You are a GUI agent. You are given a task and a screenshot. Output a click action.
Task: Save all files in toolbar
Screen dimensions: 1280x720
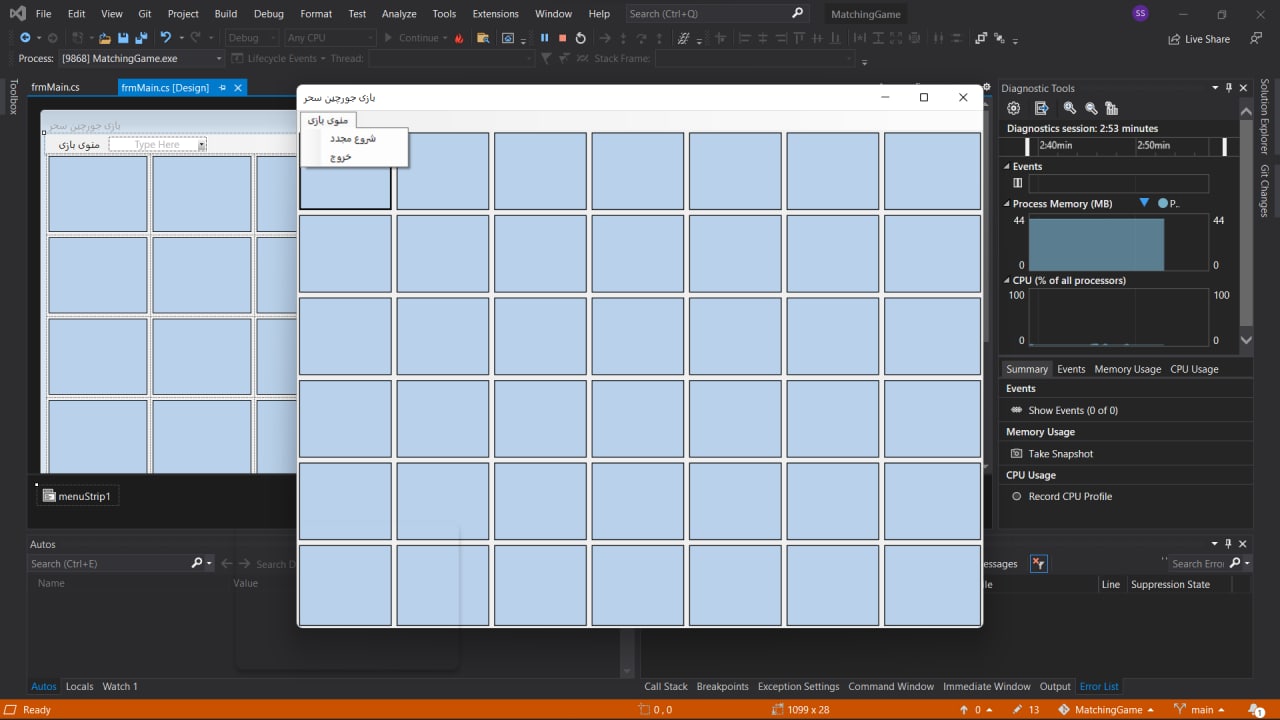140,38
